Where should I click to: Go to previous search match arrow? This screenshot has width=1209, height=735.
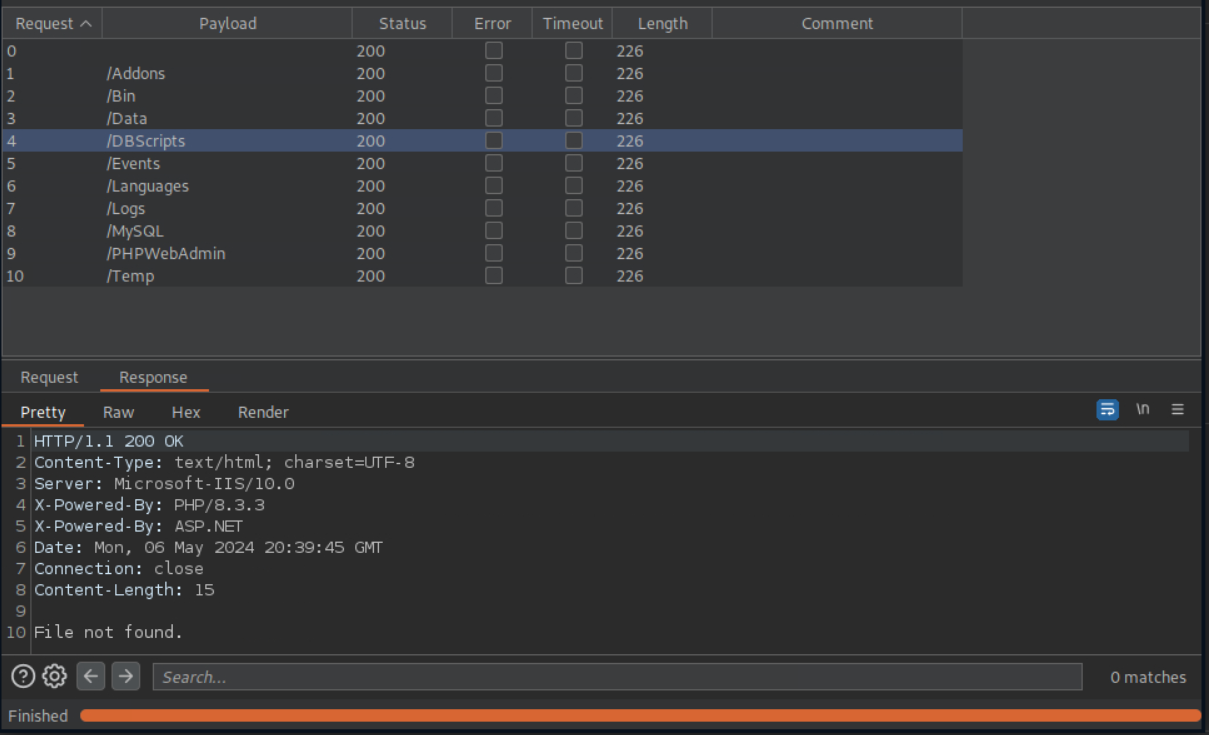(91, 677)
